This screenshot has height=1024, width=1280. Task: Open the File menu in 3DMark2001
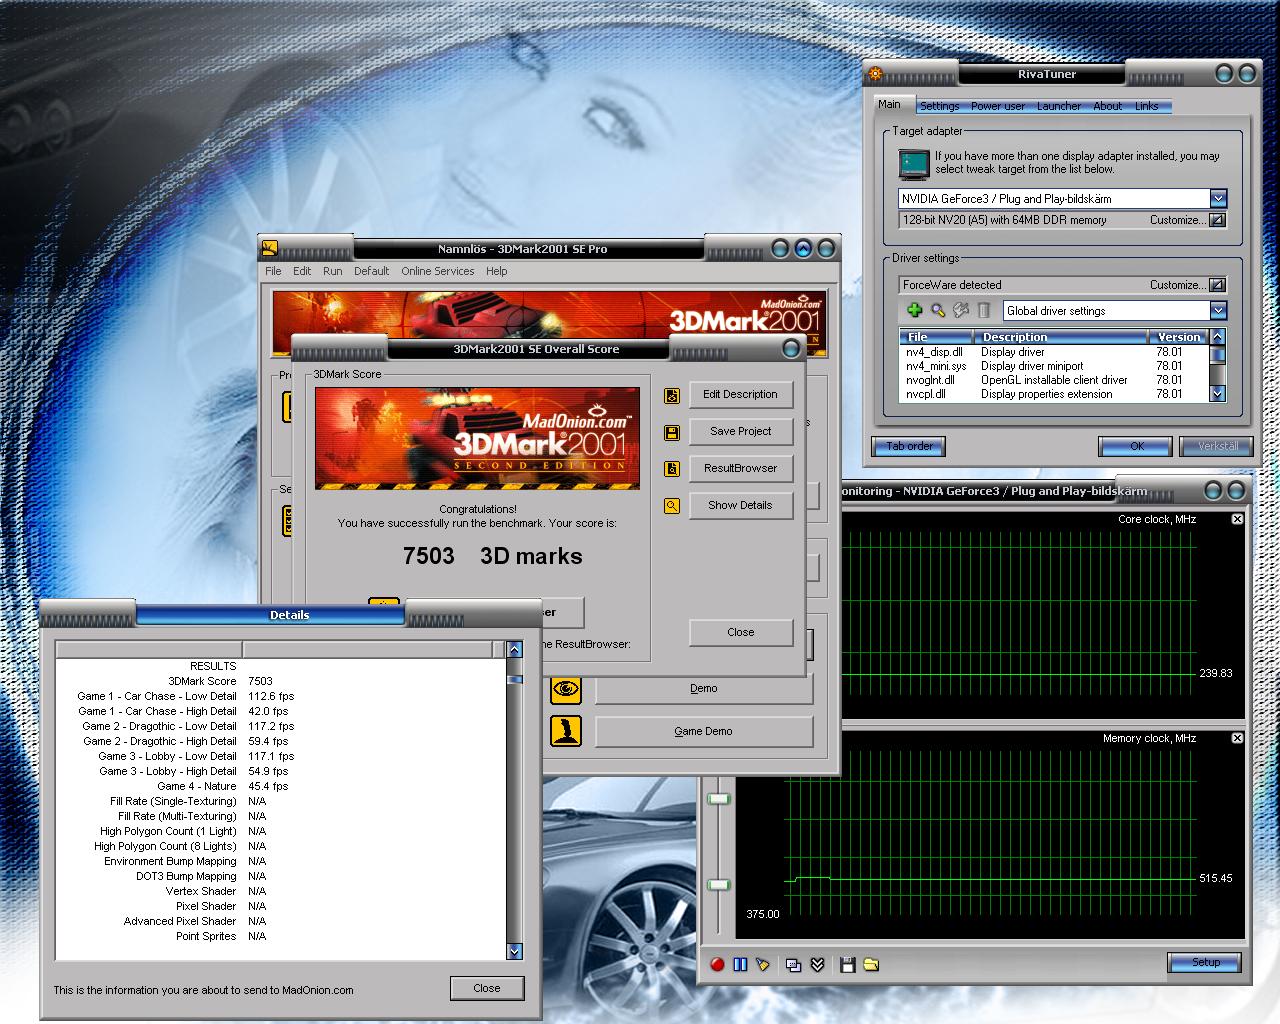point(273,271)
